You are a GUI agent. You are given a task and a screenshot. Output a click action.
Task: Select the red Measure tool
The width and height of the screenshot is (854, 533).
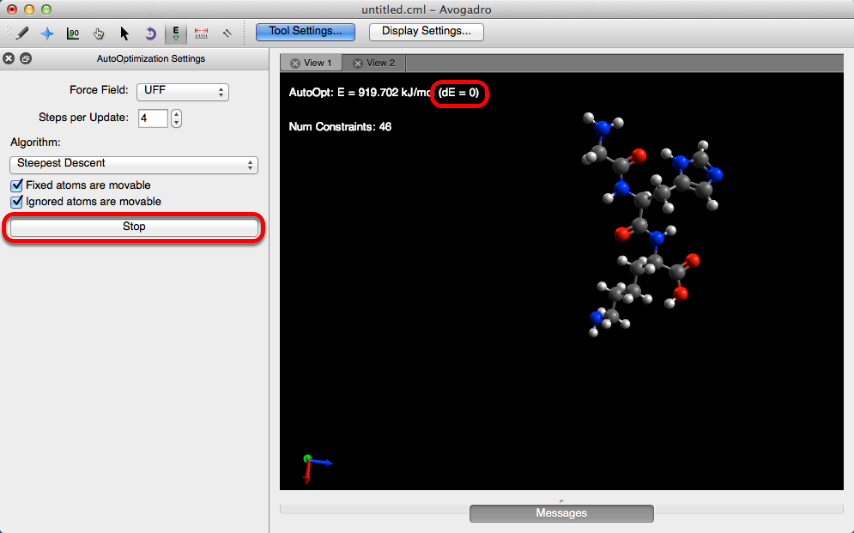201,32
